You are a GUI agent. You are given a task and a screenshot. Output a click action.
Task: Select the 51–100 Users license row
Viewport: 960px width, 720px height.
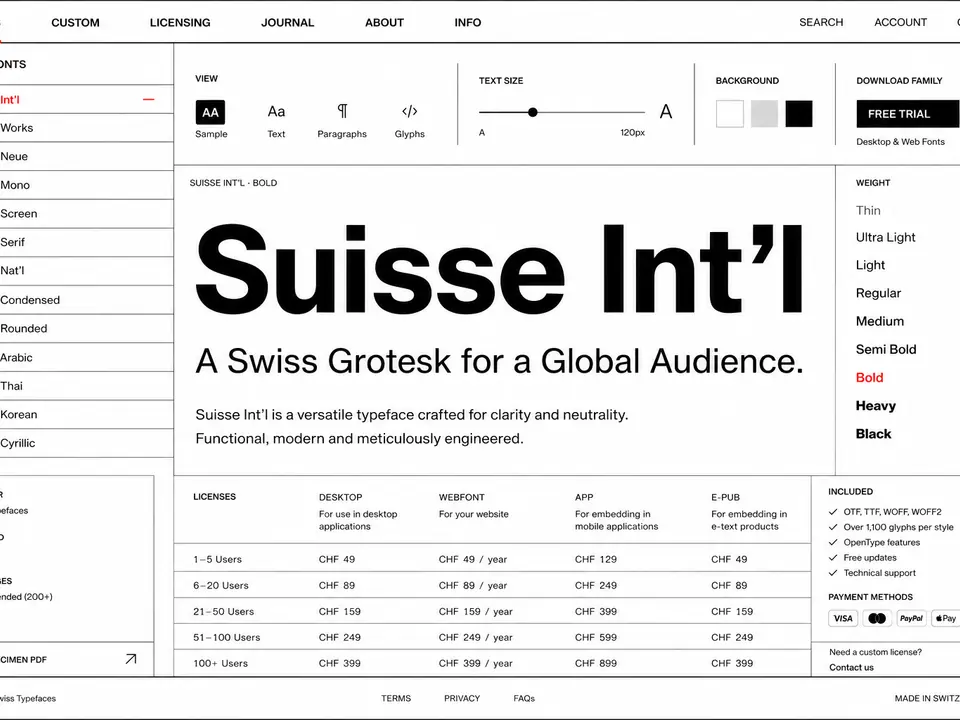coord(492,637)
